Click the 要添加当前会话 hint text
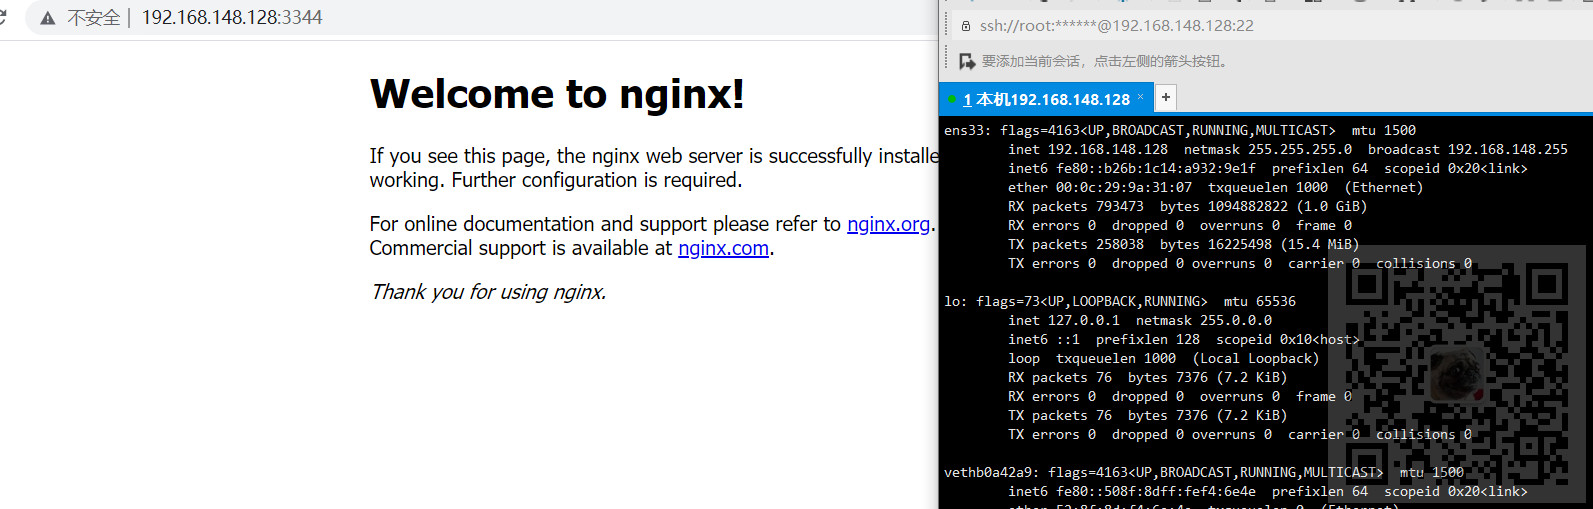This screenshot has width=1593, height=509. [1104, 61]
